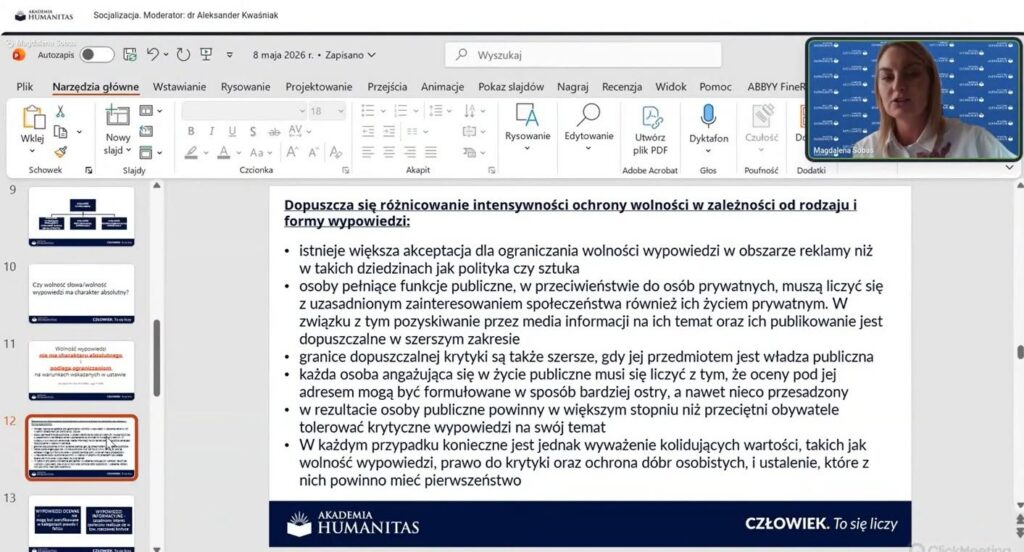Click the increase list indent icon
1024x552 pixels.
[389, 131]
